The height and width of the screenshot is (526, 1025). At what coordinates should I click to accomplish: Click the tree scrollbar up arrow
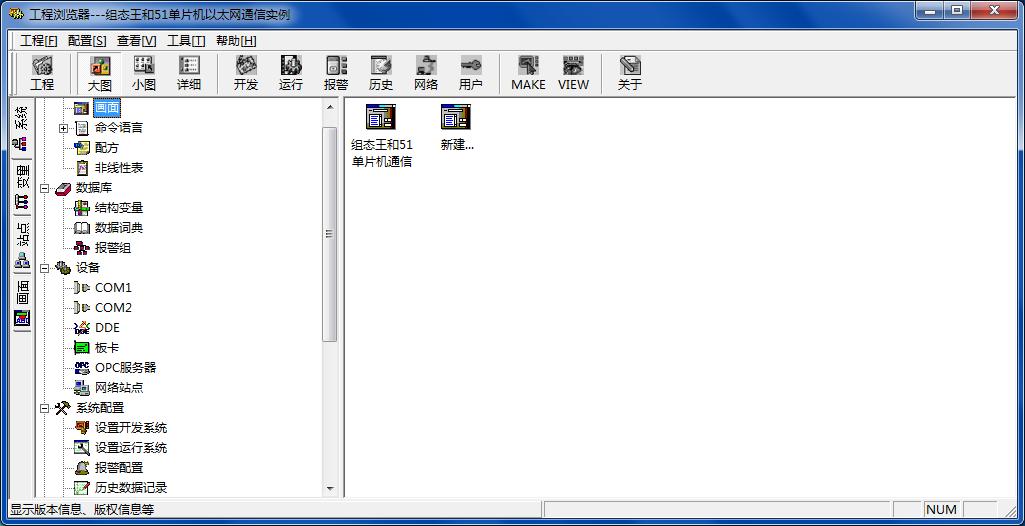(330, 107)
